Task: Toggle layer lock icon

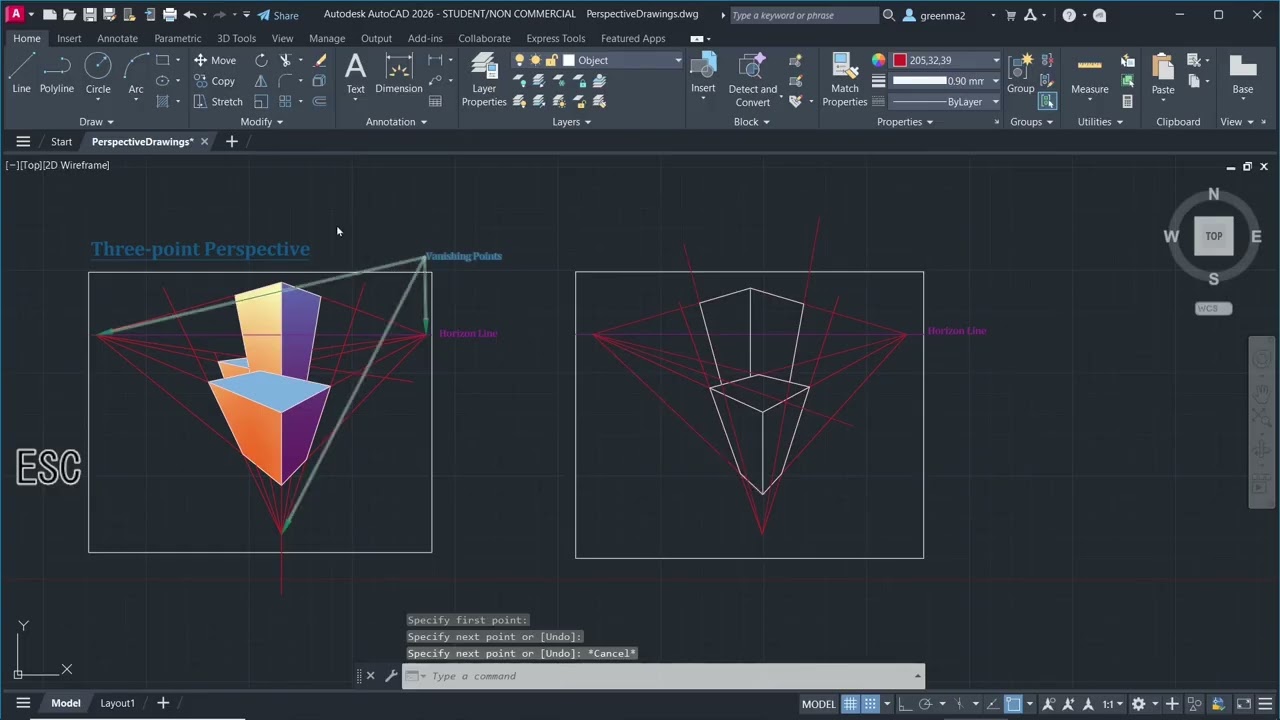Action: tap(551, 60)
